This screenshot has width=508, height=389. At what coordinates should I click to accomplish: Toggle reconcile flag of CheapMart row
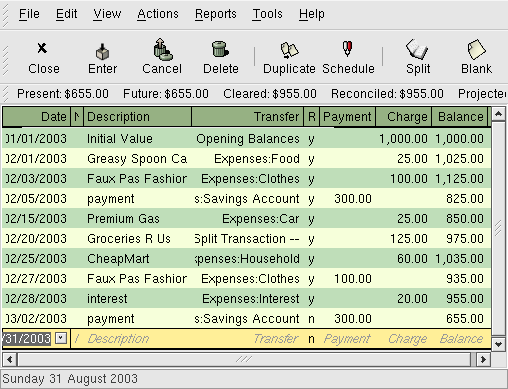coord(311,259)
